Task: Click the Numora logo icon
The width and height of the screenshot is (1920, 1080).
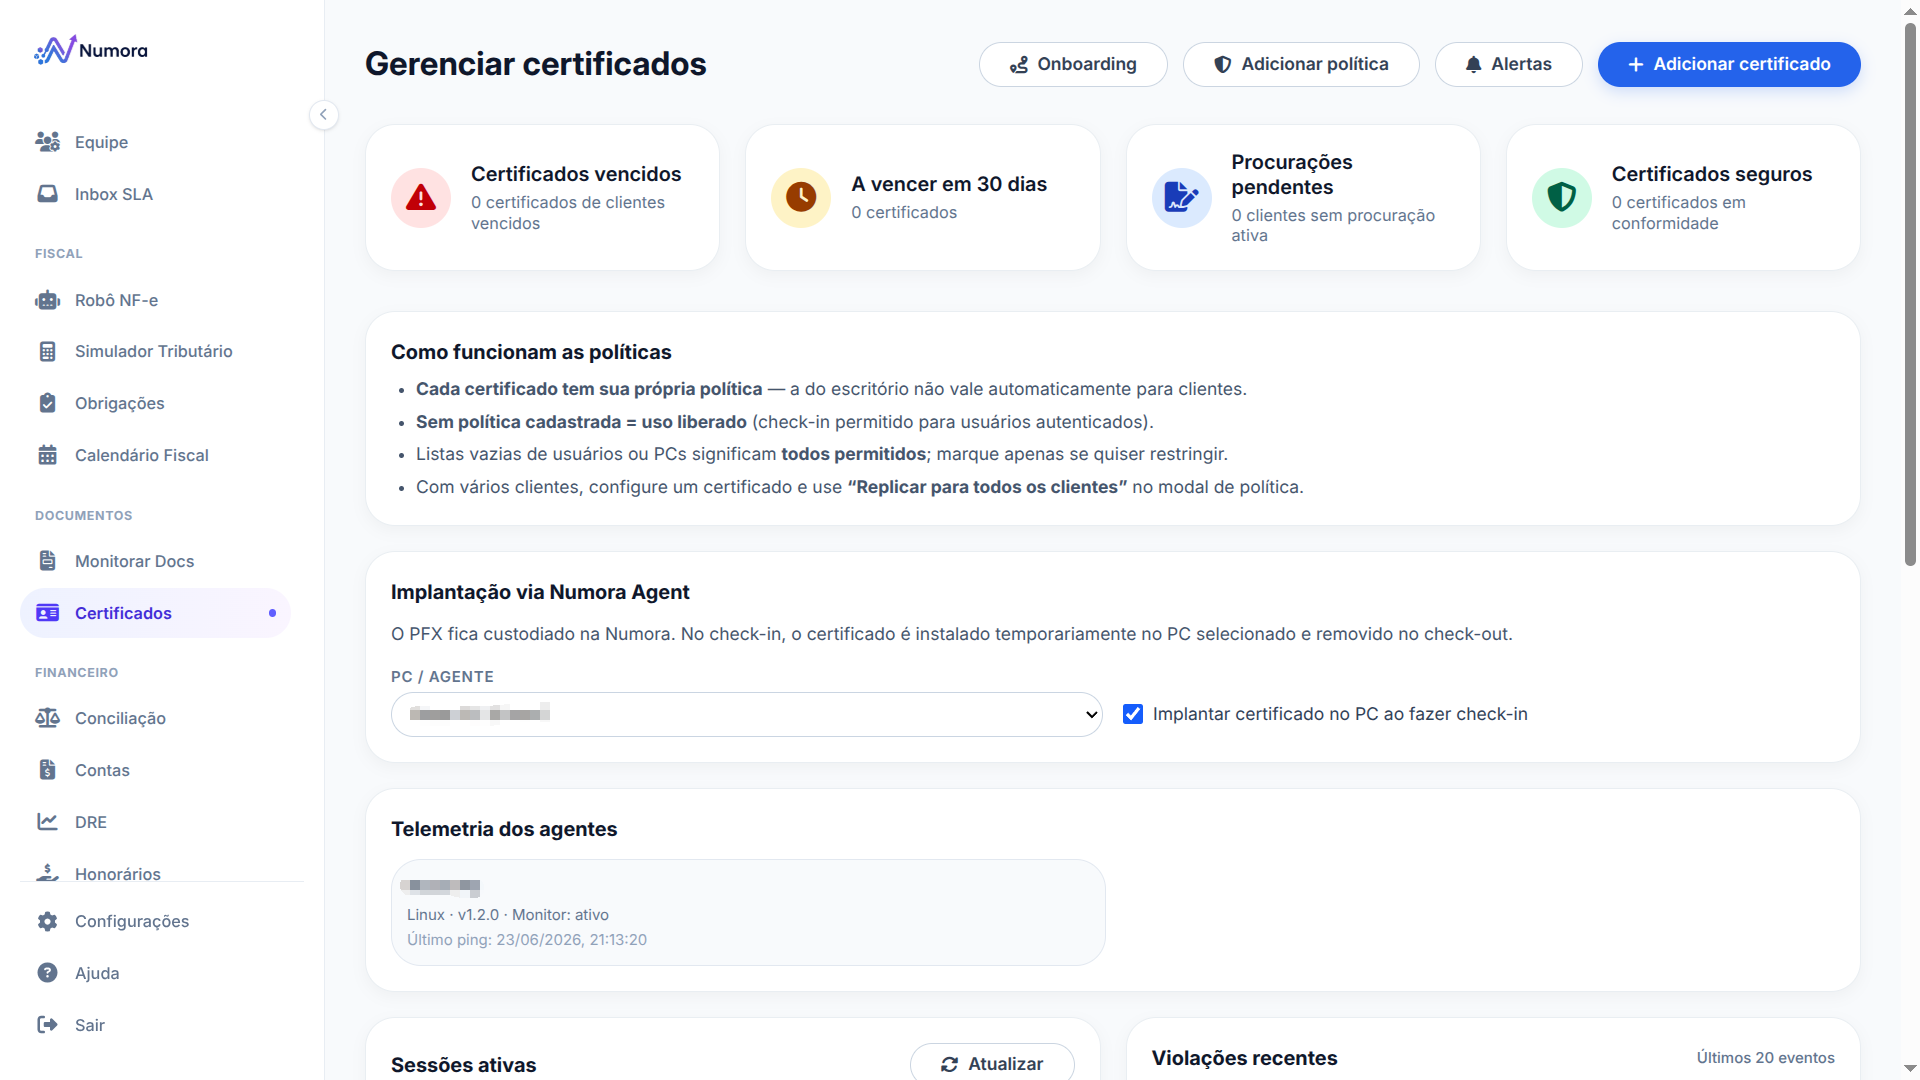Action: click(55, 50)
